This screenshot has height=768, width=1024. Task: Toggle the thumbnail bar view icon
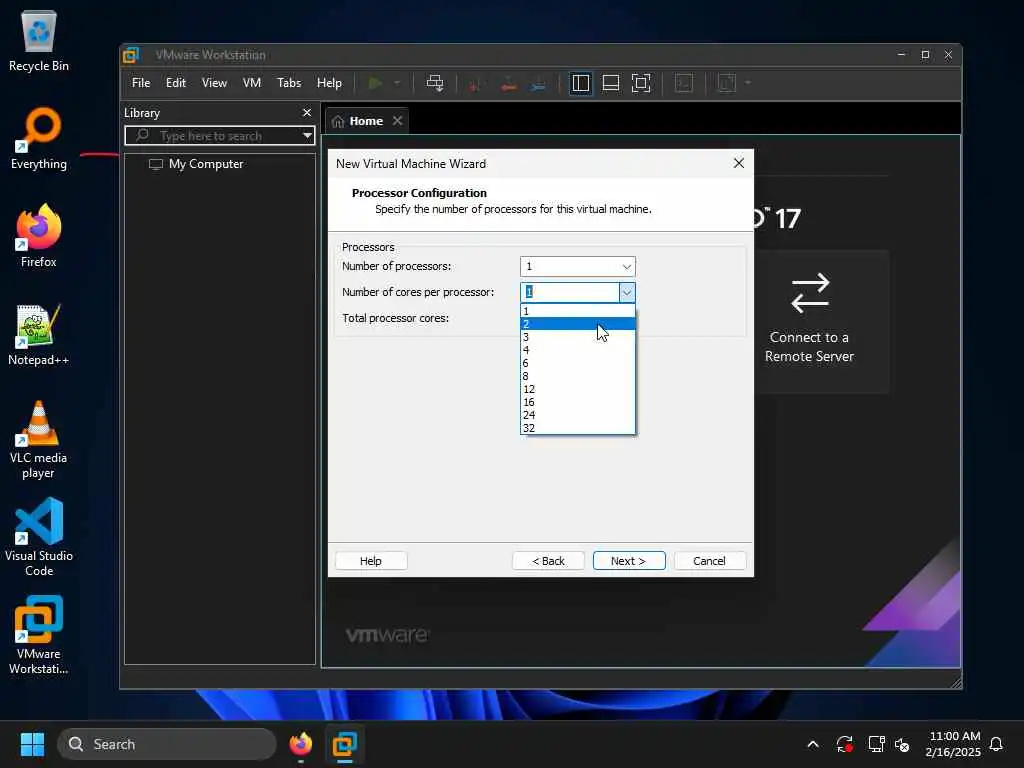pyautogui.click(x=611, y=83)
